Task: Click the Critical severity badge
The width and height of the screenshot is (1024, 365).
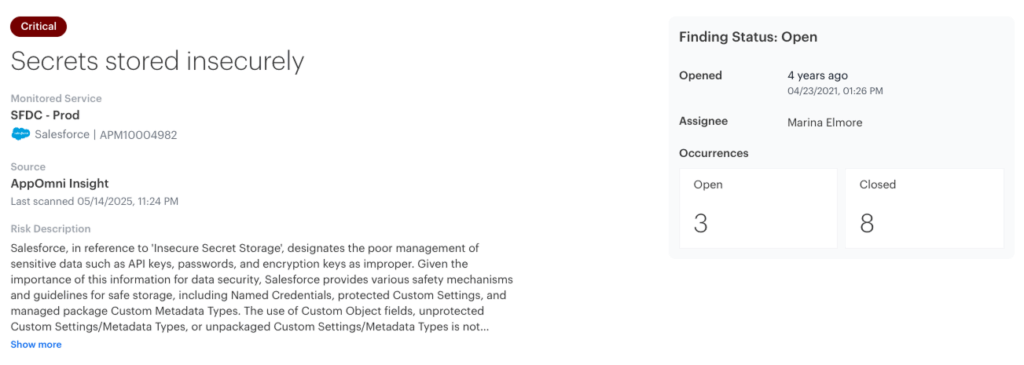Action: 39,27
